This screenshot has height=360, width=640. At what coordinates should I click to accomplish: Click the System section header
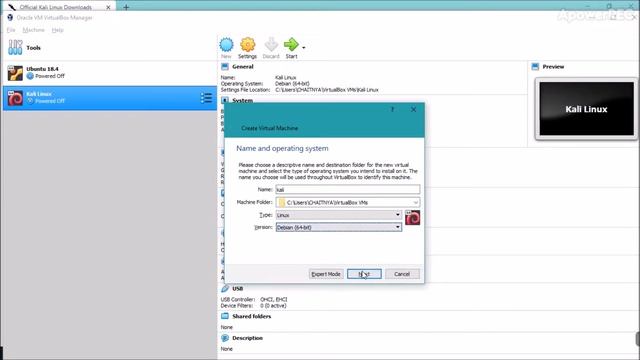click(242, 100)
